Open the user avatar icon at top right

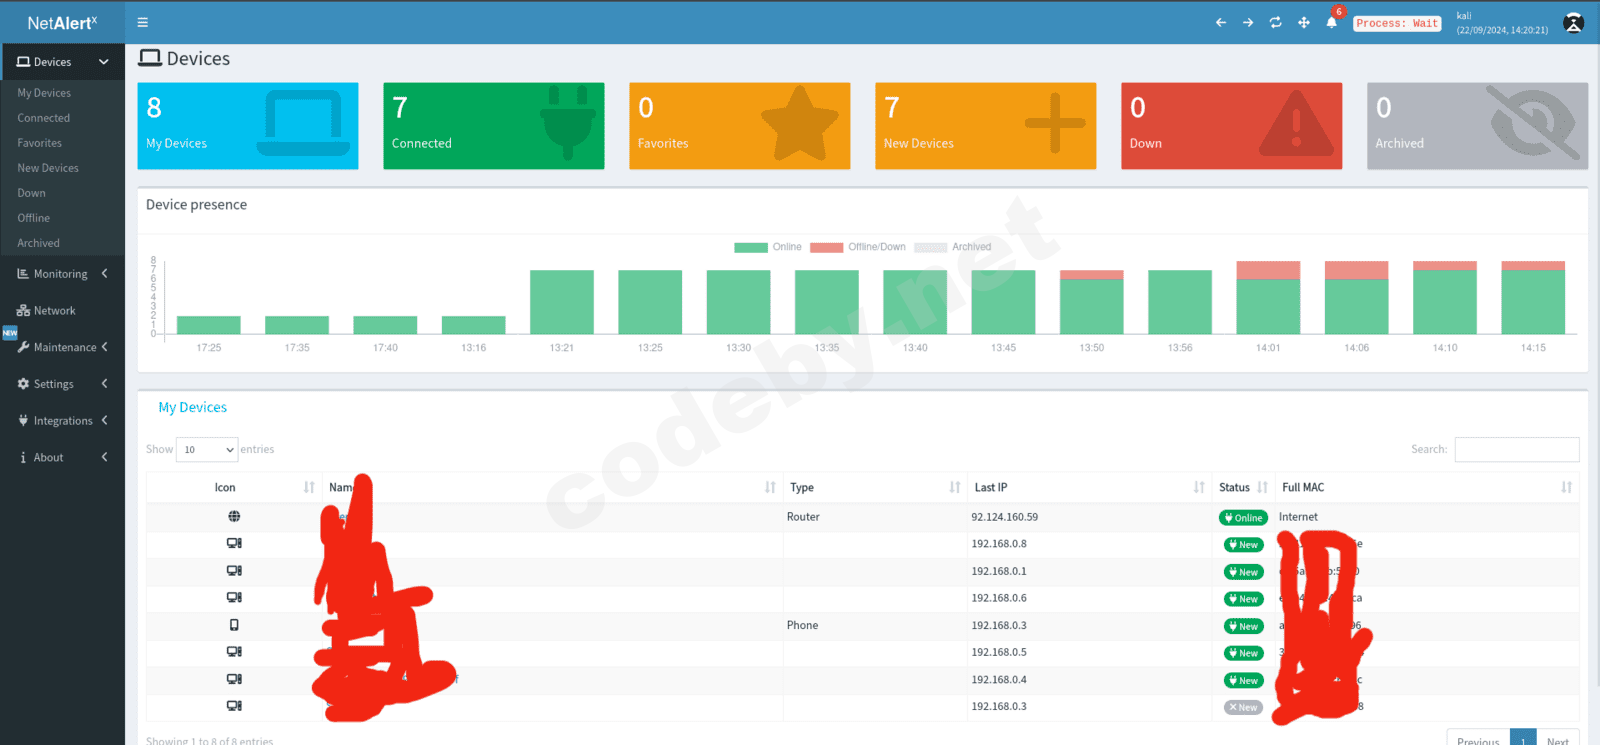click(1573, 23)
